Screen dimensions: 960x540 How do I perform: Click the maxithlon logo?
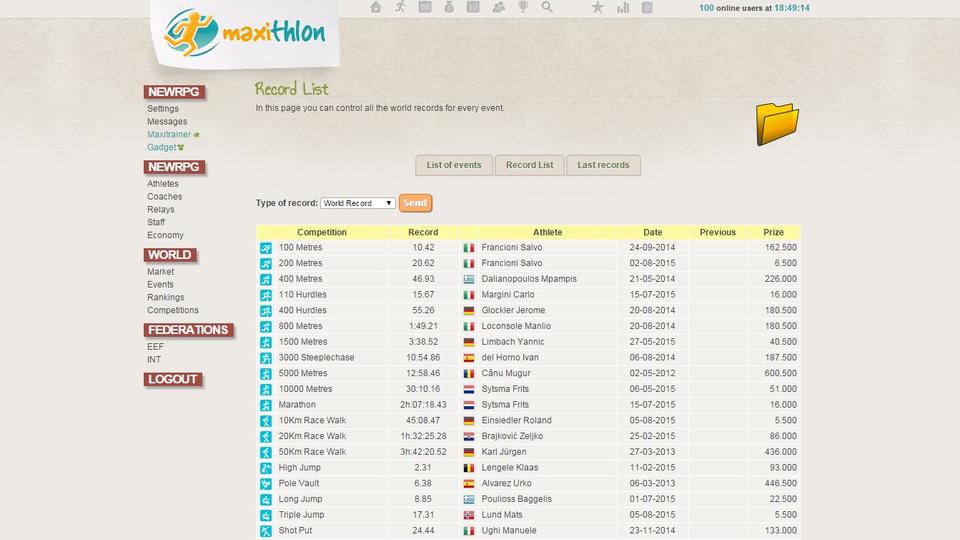pyautogui.click(x=245, y=33)
